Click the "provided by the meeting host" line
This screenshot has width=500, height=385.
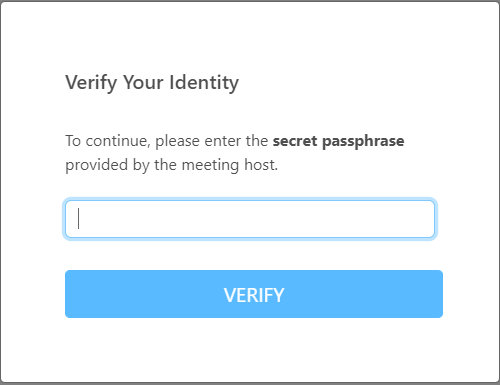tap(171, 165)
